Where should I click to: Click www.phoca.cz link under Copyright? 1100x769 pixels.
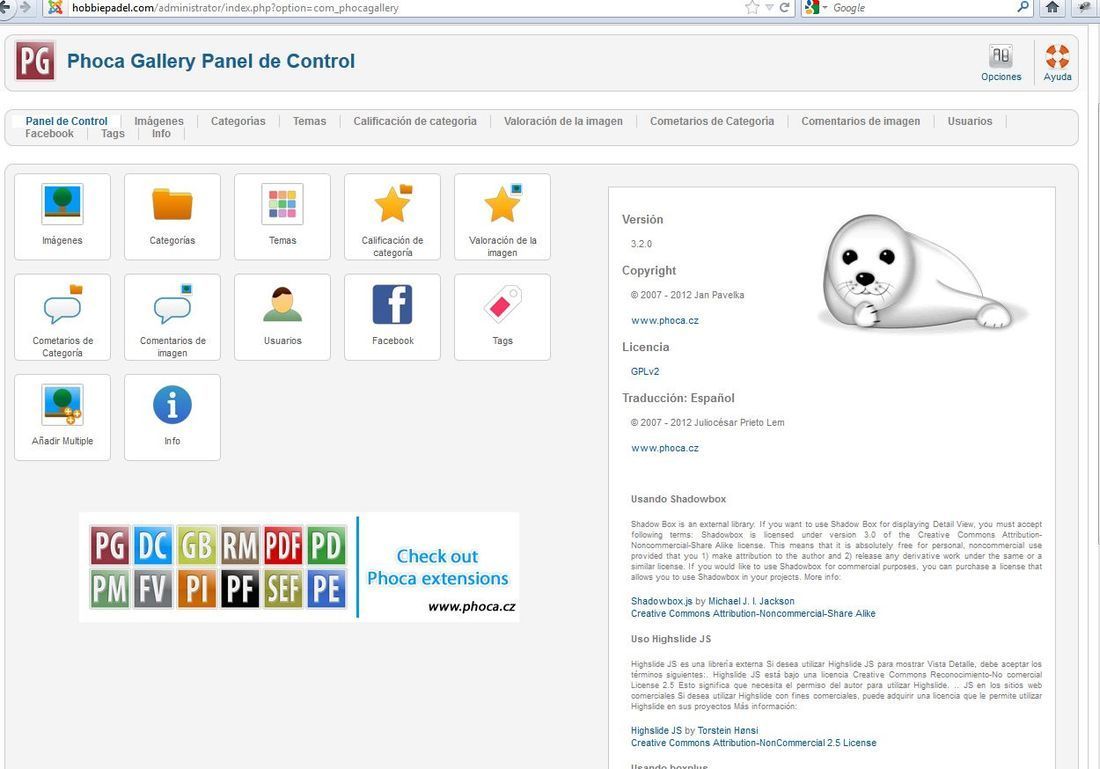tap(665, 320)
